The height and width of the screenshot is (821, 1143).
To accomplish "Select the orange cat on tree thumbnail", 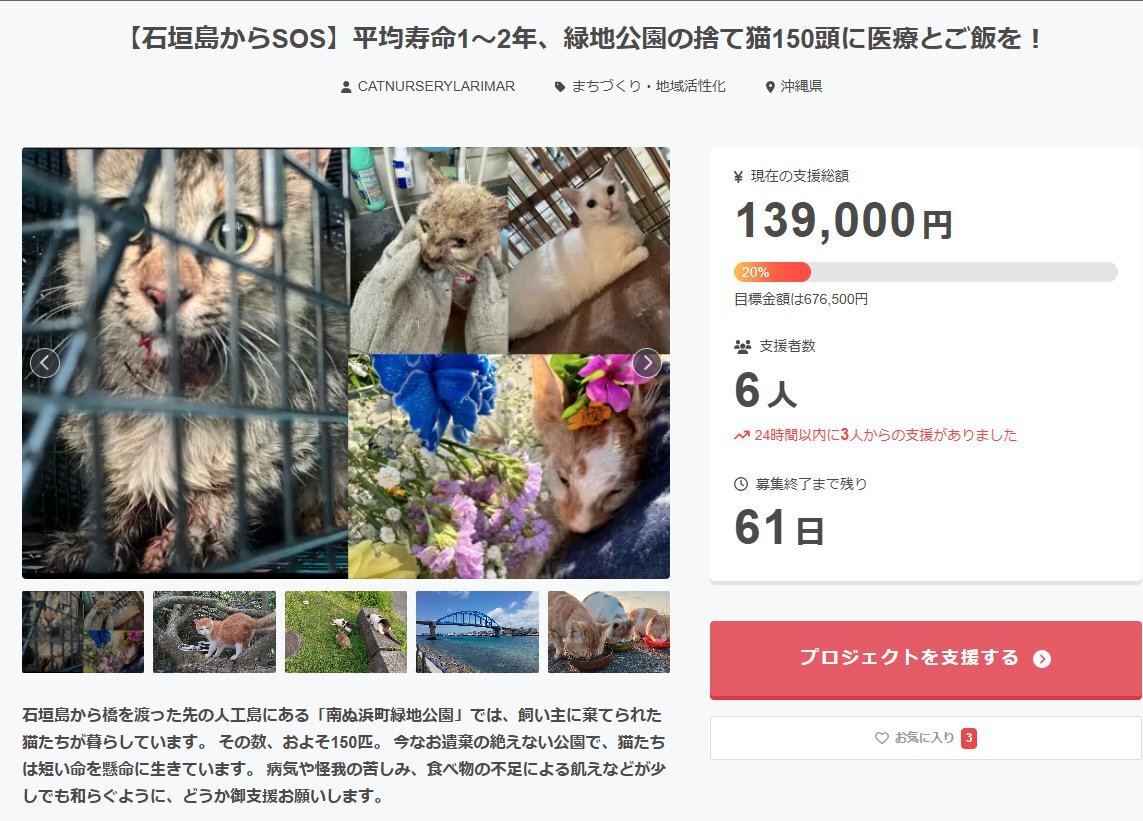I will pyautogui.click(x=214, y=632).
